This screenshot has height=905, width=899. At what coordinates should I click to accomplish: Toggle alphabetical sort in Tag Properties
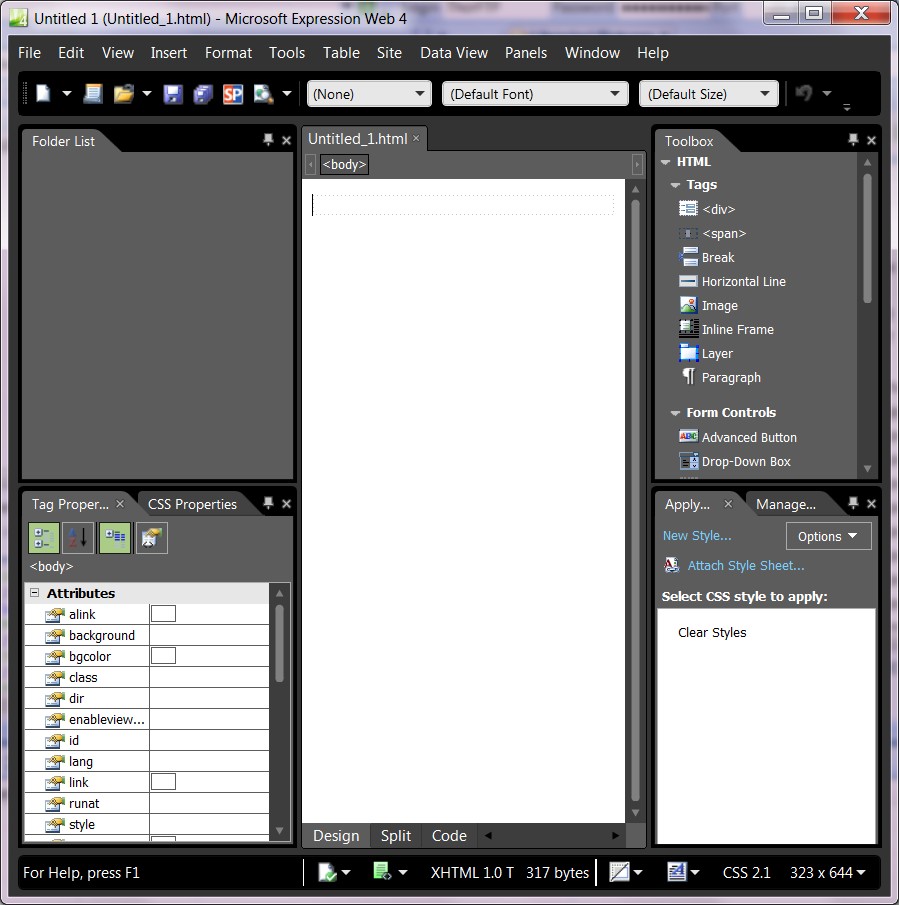[77, 538]
